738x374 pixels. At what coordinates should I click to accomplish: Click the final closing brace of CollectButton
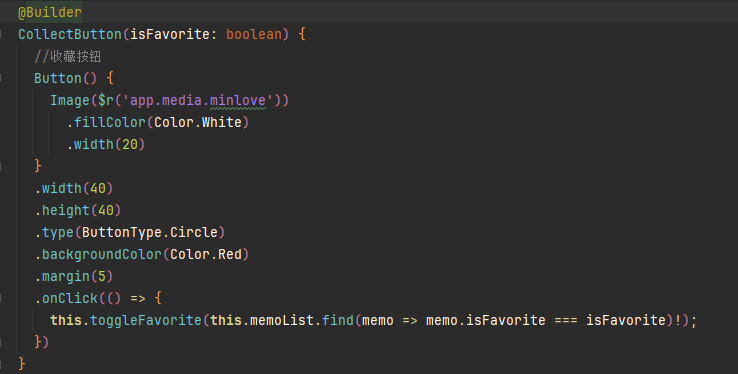22,364
